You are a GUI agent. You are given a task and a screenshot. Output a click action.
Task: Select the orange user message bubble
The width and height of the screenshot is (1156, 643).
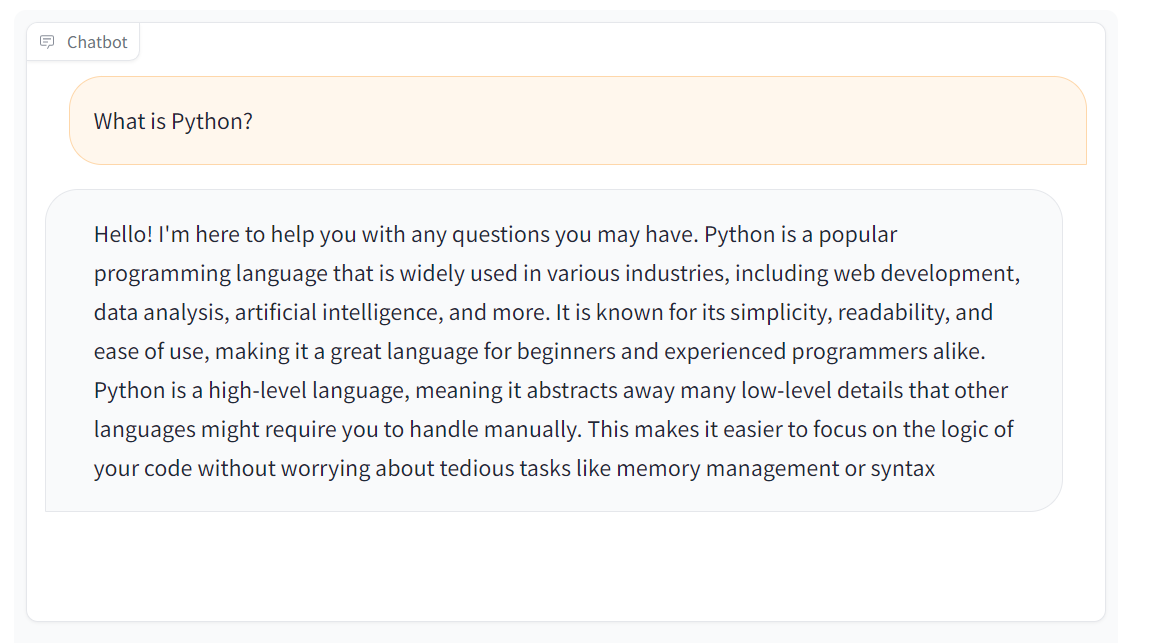578,121
